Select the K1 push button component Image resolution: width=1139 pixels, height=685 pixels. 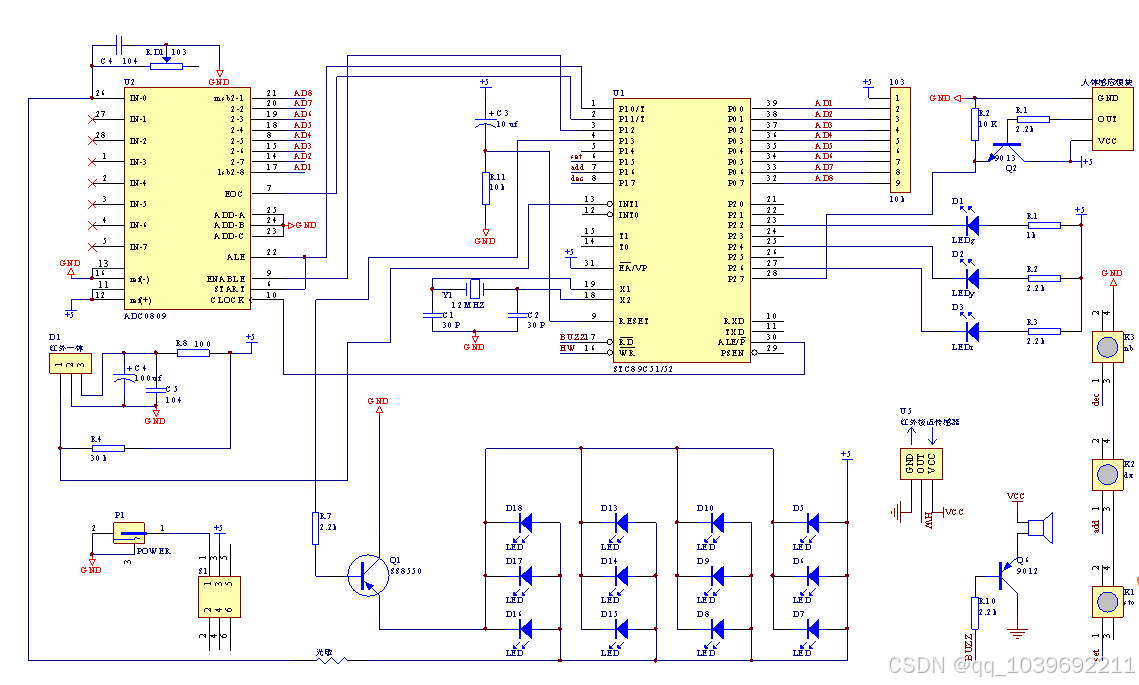(1107, 601)
